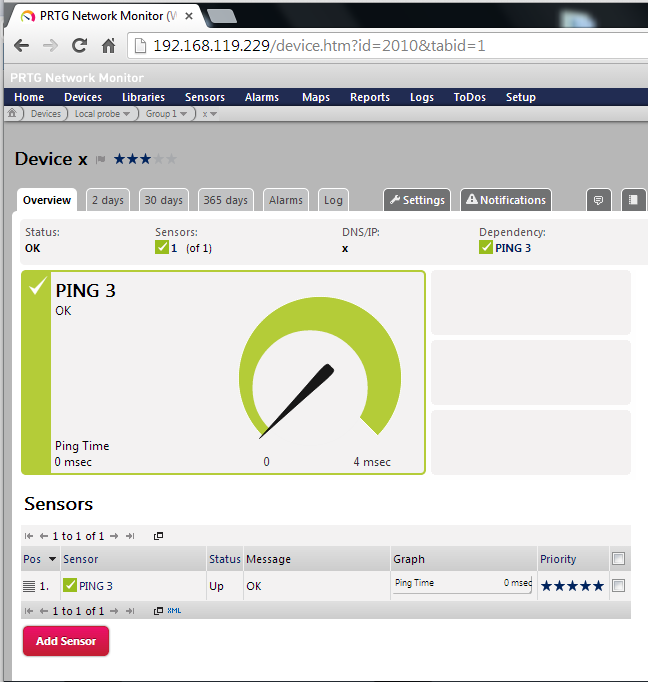Image resolution: width=648 pixels, height=682 pixels.
Task: Click the breadcrumb home icon
Action: click(12, 114)
